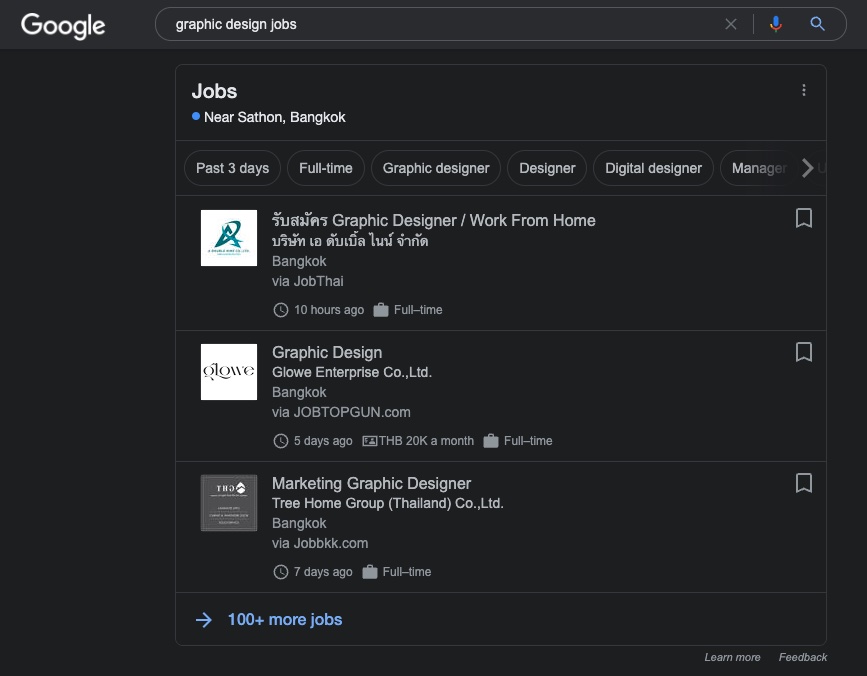Click in the search input field
867x676 pixels.
pos(440,24)
